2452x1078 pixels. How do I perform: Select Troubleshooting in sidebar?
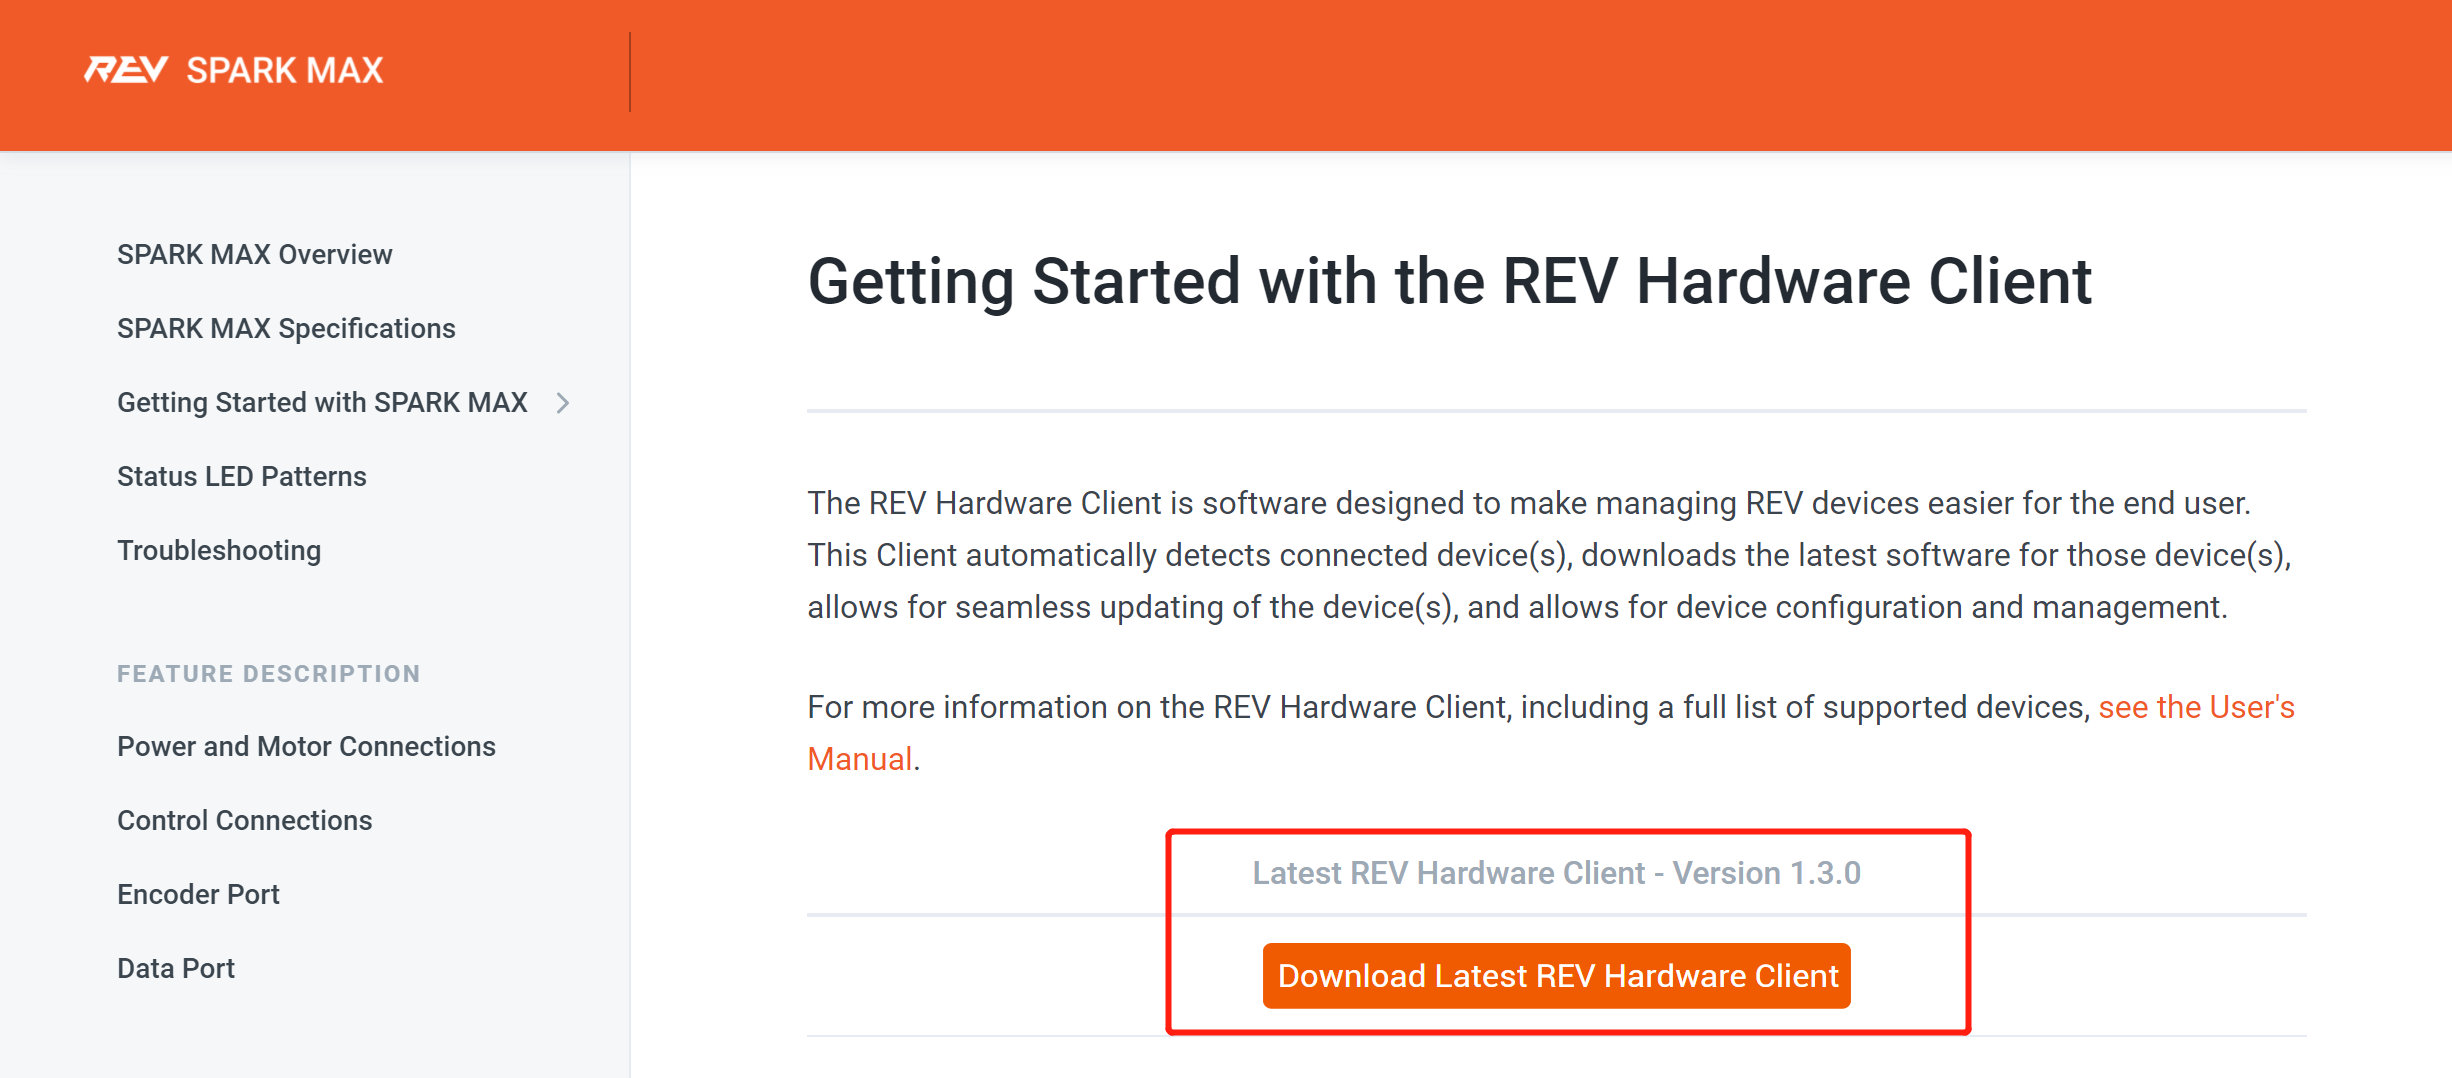point(219,550)
